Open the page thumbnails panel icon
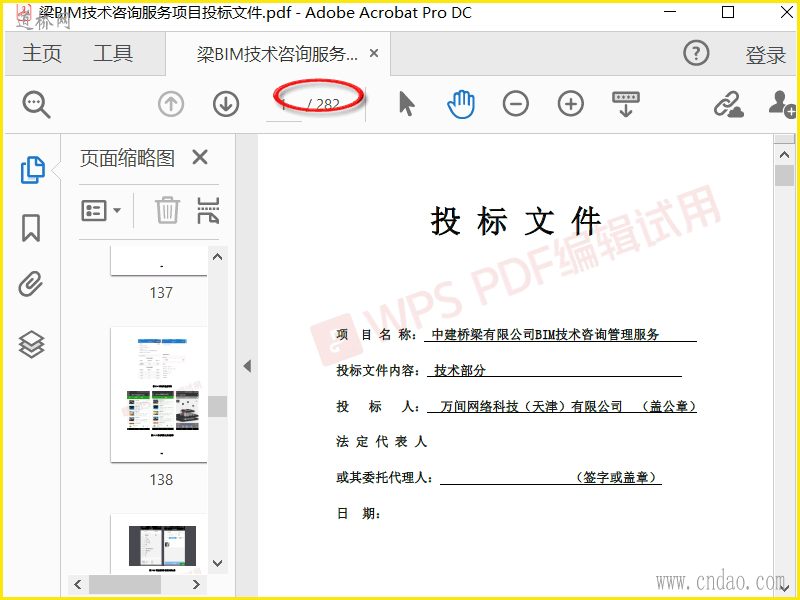 pyautogui.click(x=33, y=169)
